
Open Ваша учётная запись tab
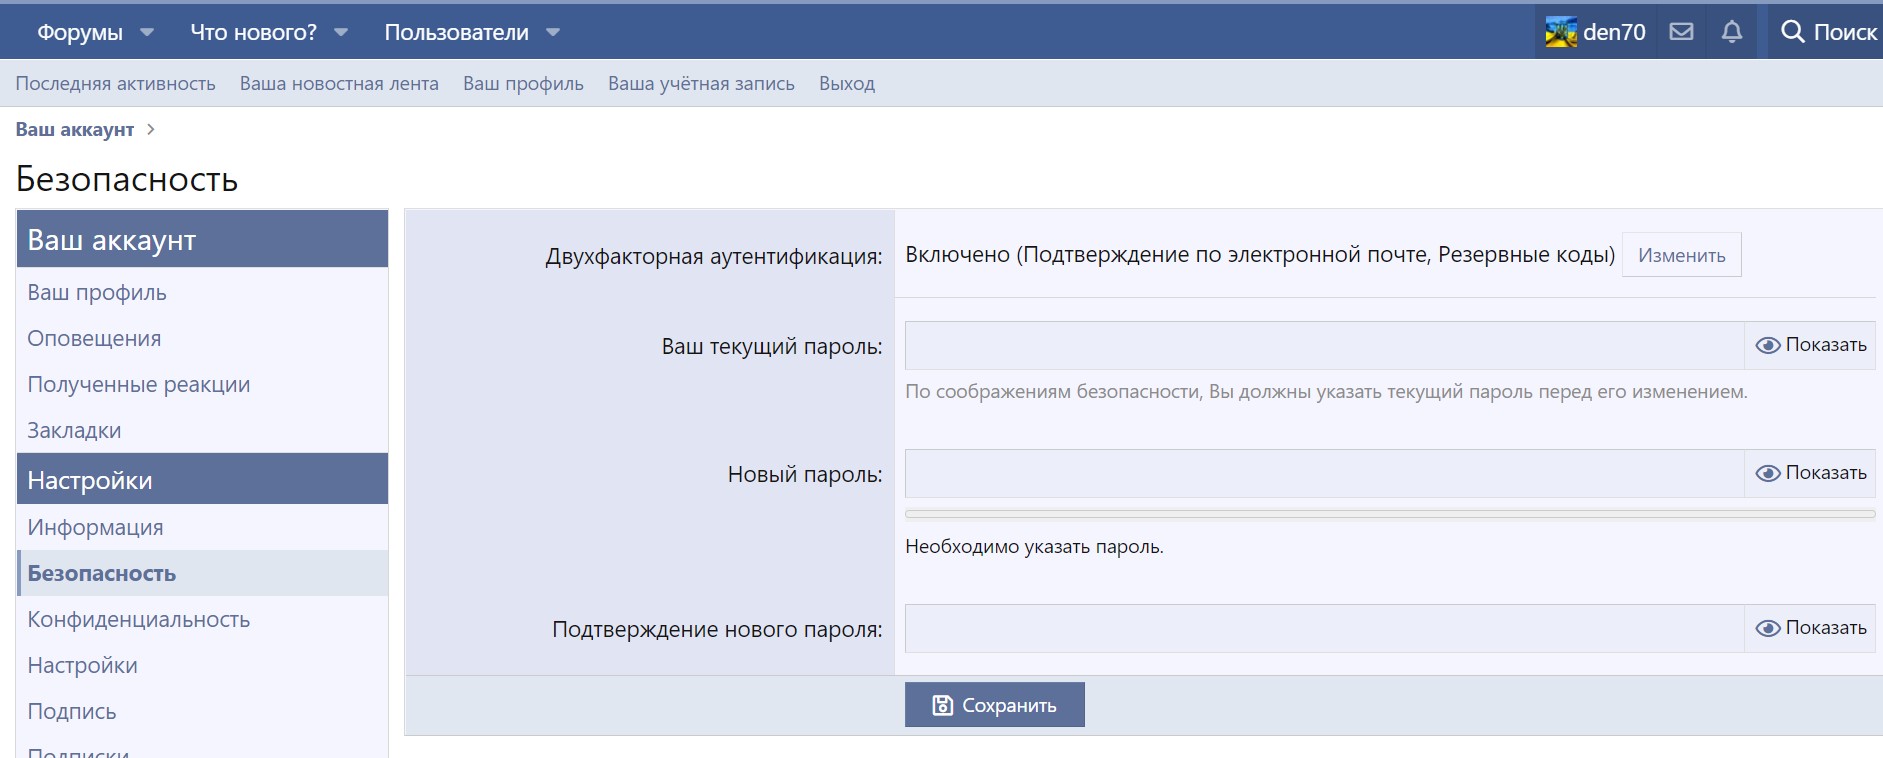point(701,84)
